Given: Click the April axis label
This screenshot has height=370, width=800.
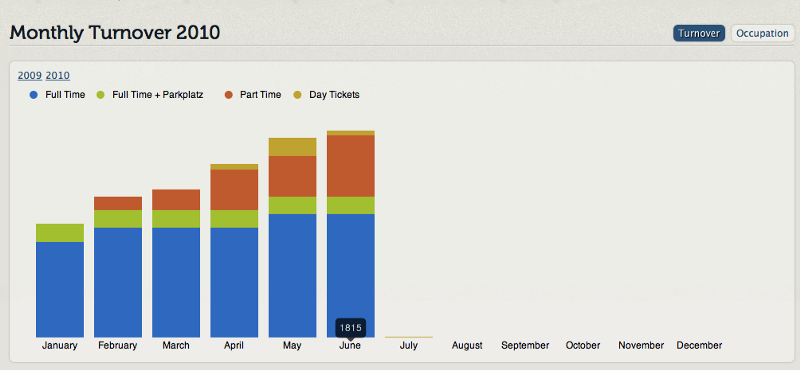Looking at the screenshot, I should click(234, 346).
